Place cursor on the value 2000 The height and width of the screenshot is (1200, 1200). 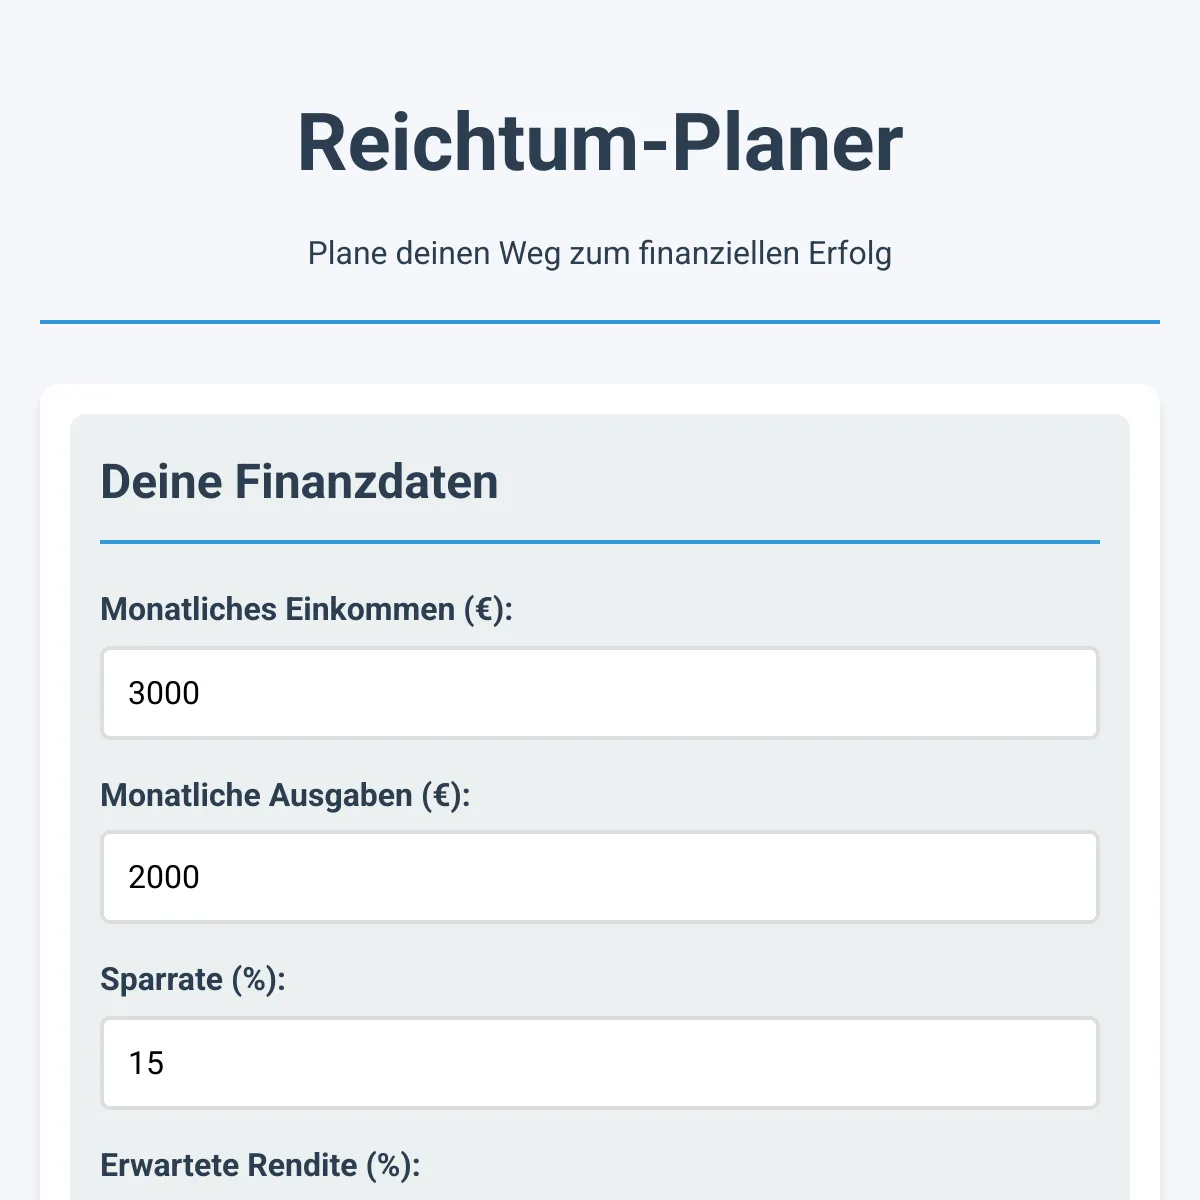tap(164, 877)
